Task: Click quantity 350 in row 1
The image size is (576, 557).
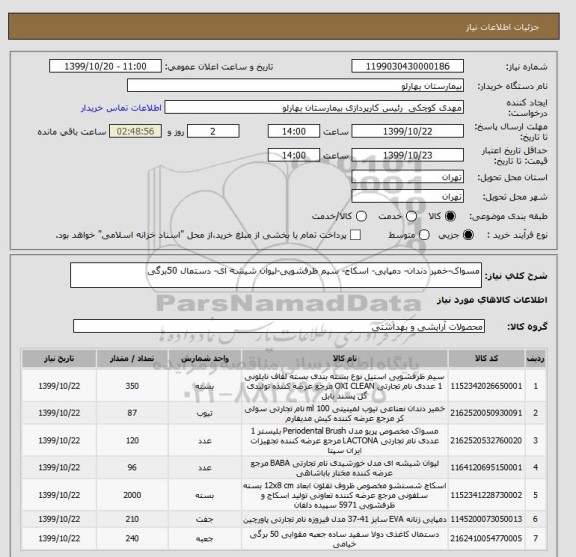Action: click(x=132, y=386)
